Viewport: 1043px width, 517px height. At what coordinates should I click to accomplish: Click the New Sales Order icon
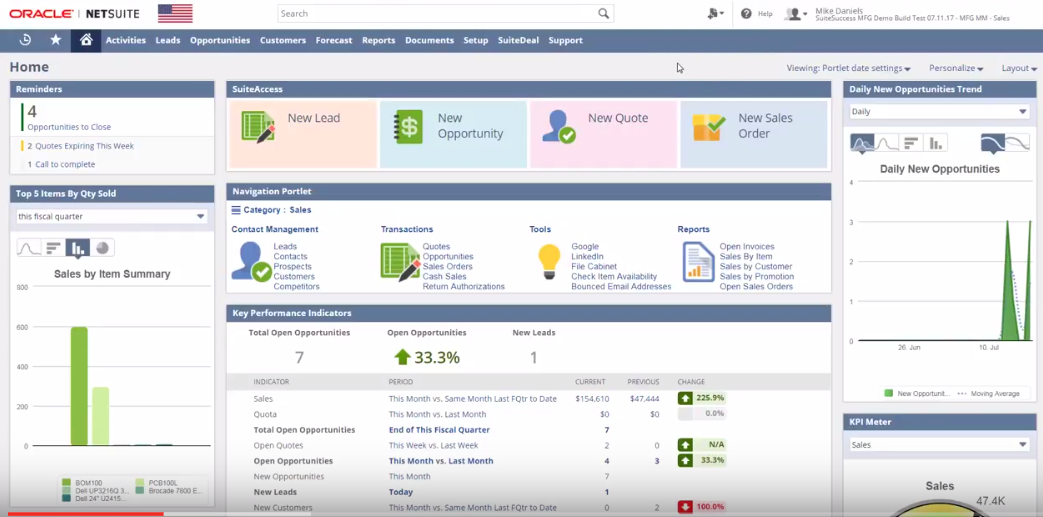pyautogui.click(x=709, y=127)
